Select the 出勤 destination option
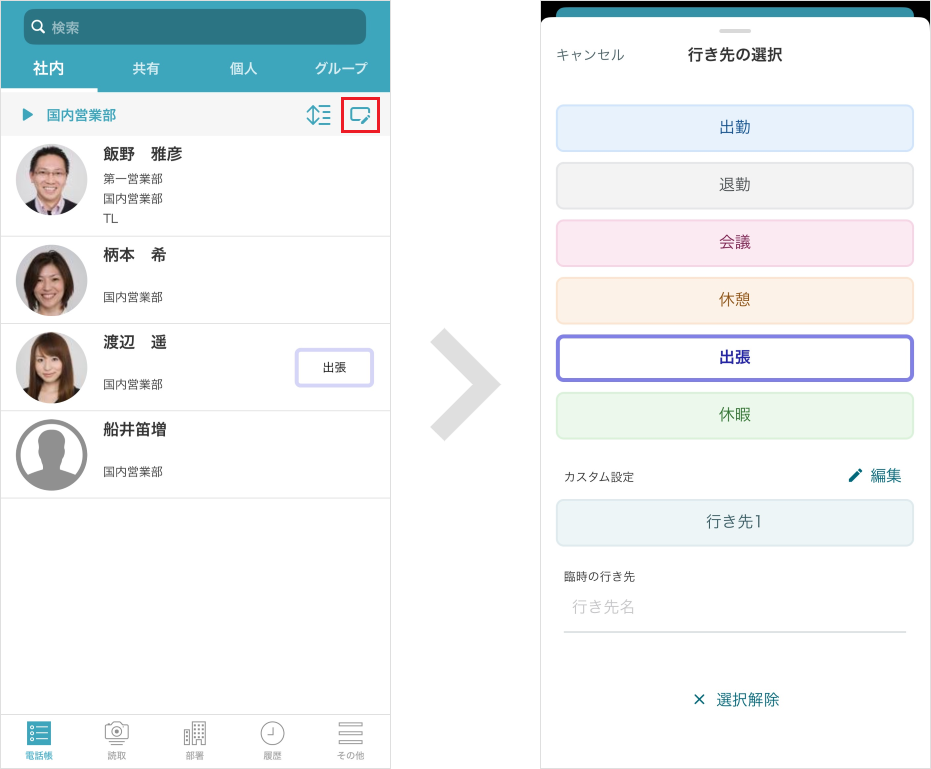931x769 pixels. (735, 128)
